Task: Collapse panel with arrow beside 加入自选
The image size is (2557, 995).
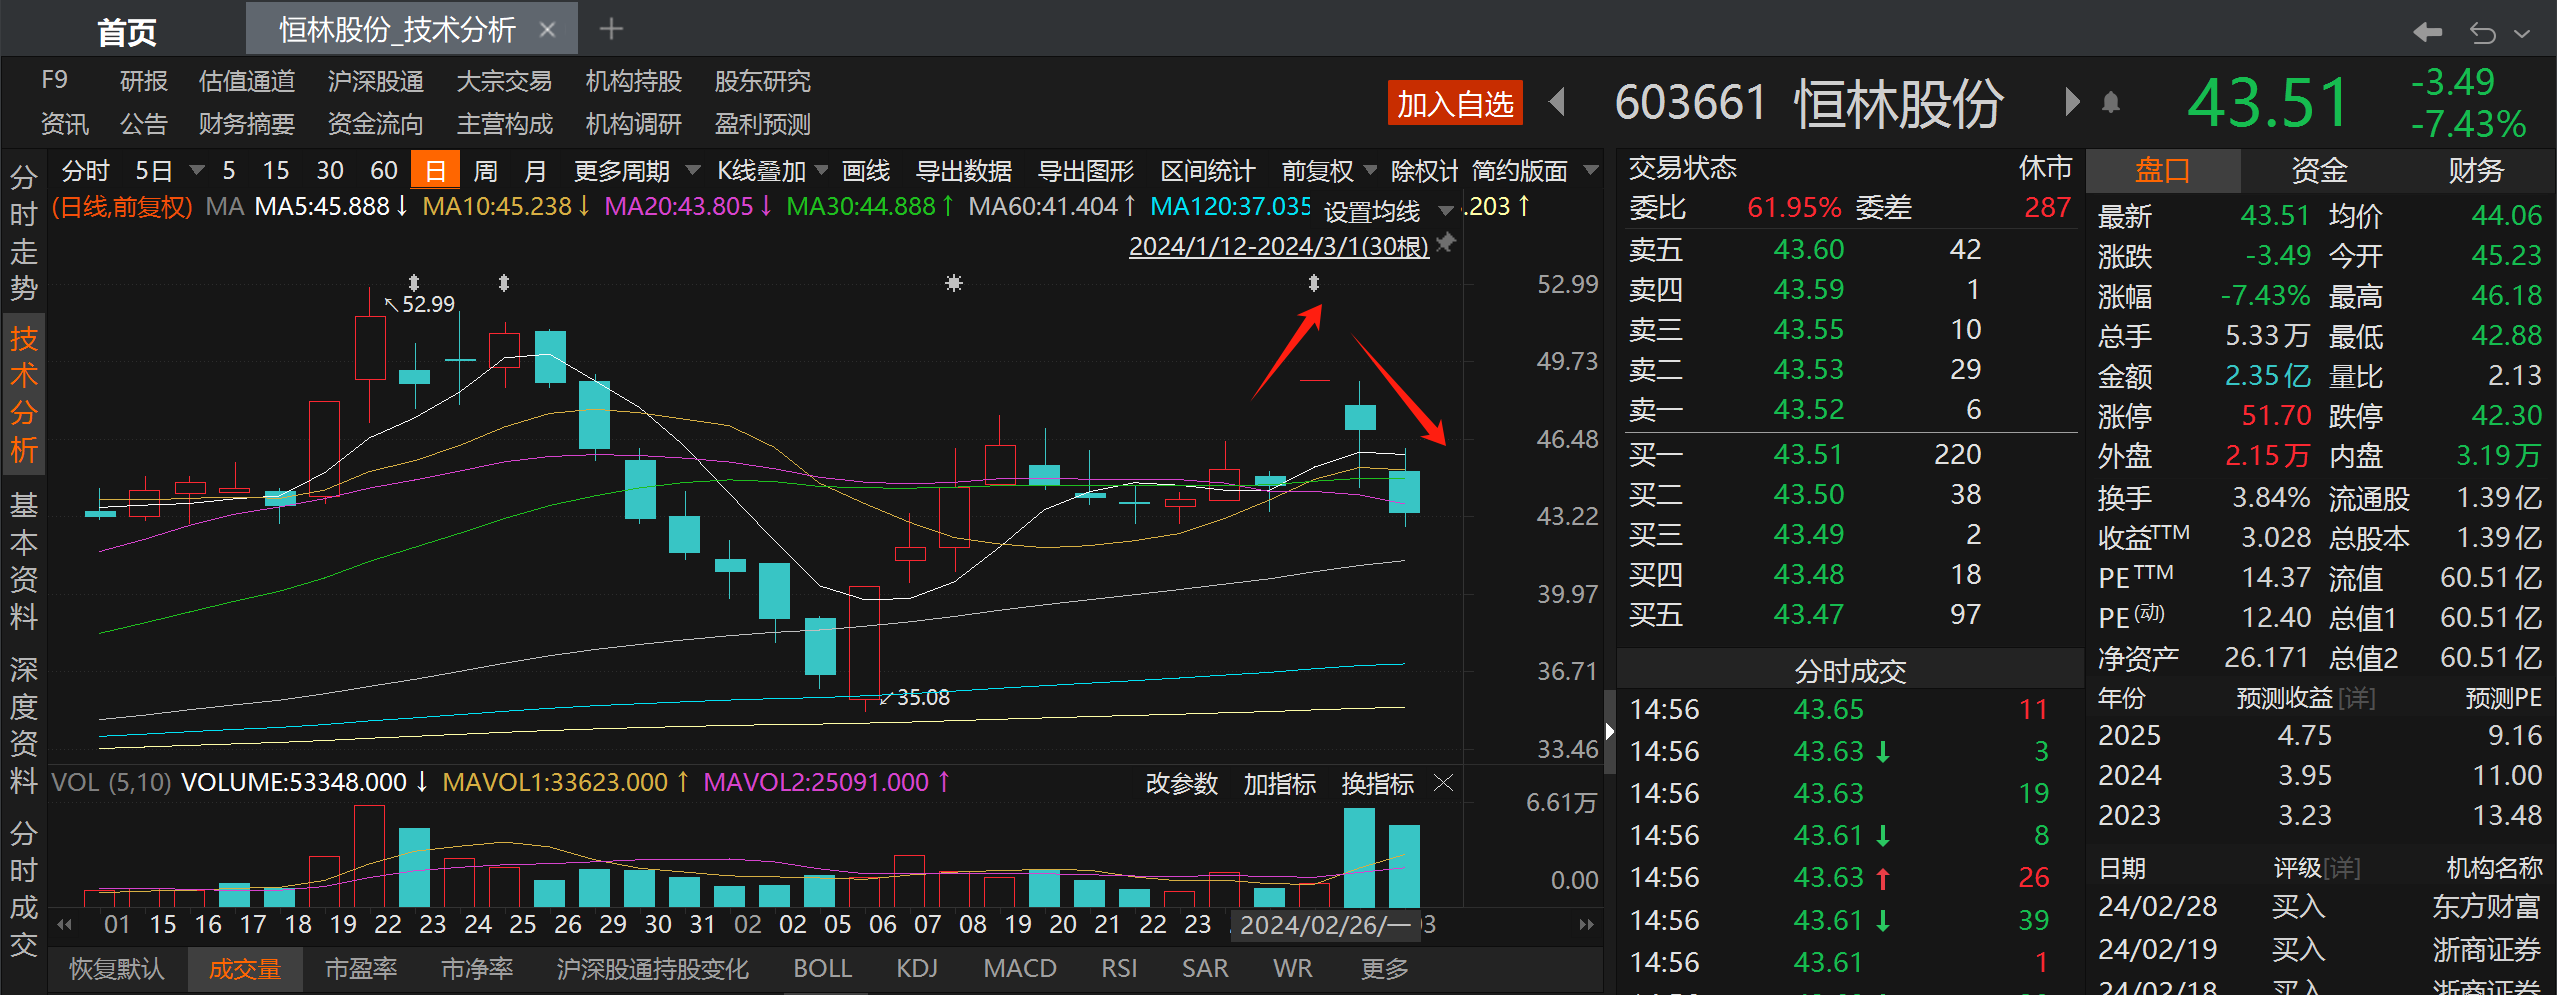Action: pyautogui.click(x=1558, y=102)
